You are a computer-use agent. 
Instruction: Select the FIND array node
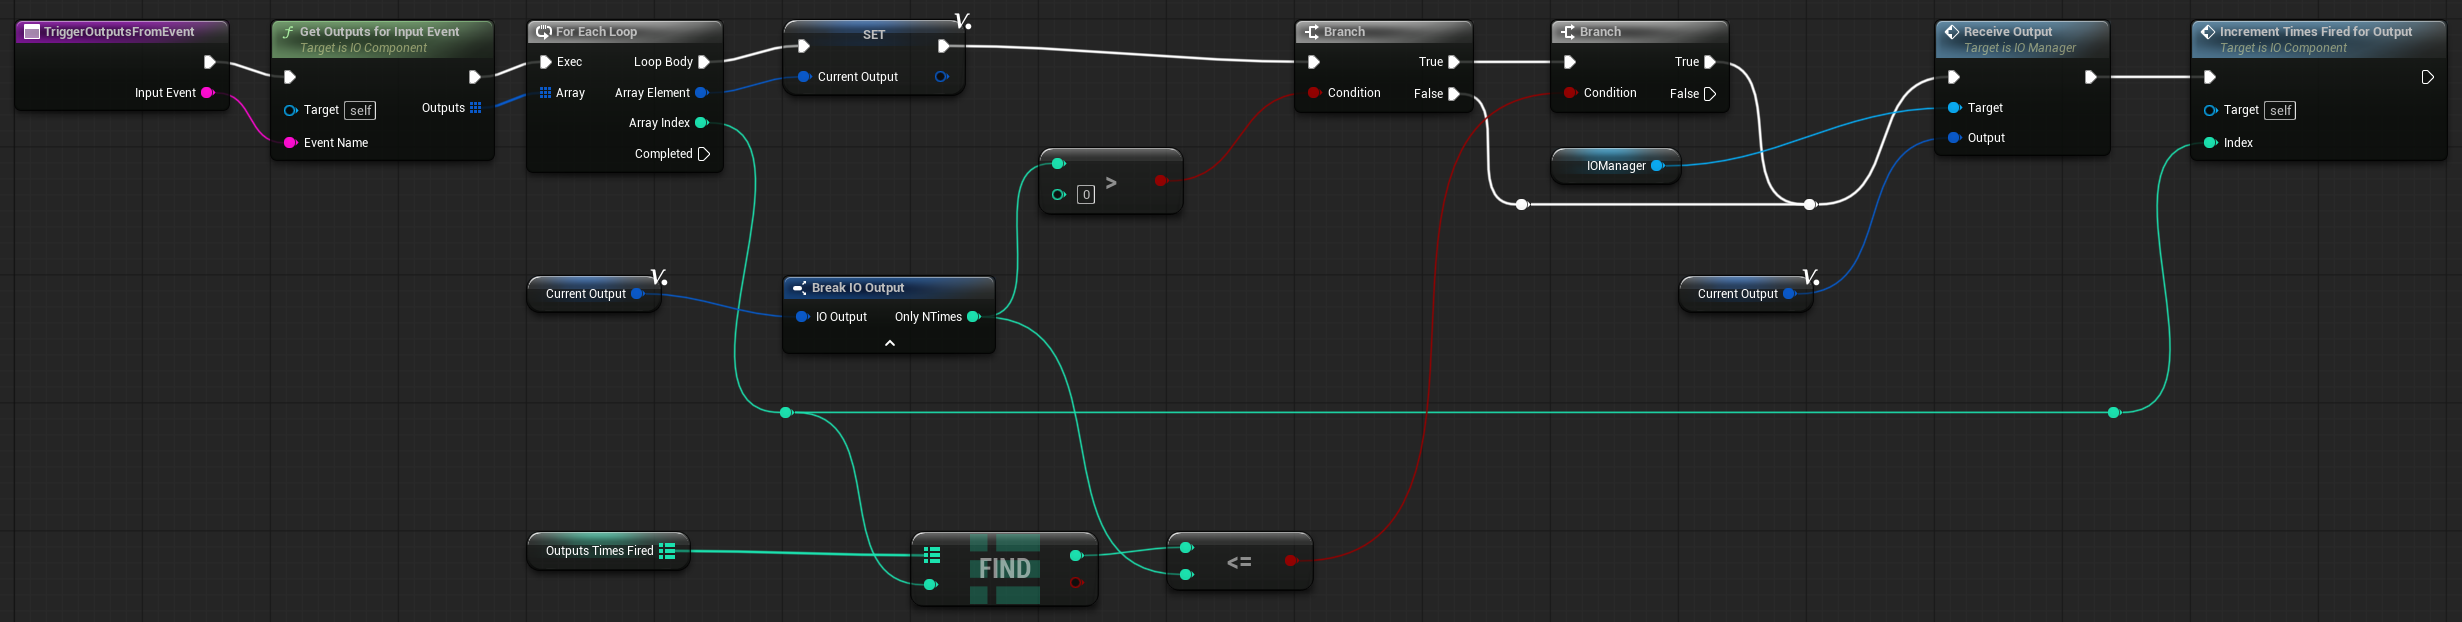1004,568
